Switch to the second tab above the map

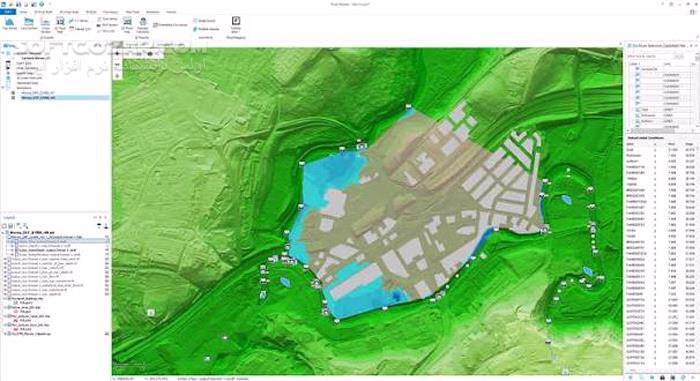coord(172,45)
